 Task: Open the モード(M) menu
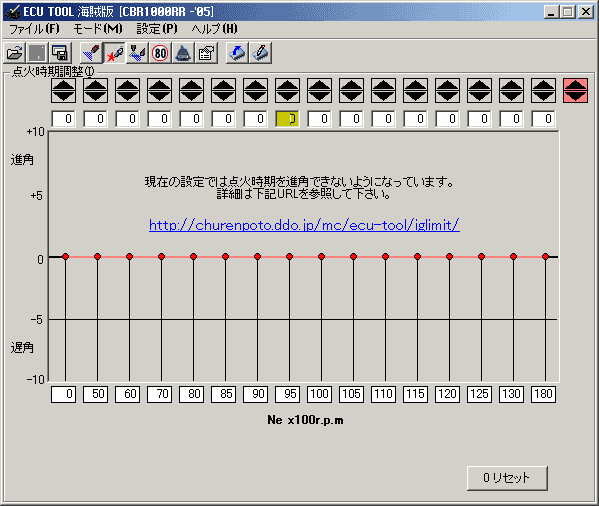97,29
